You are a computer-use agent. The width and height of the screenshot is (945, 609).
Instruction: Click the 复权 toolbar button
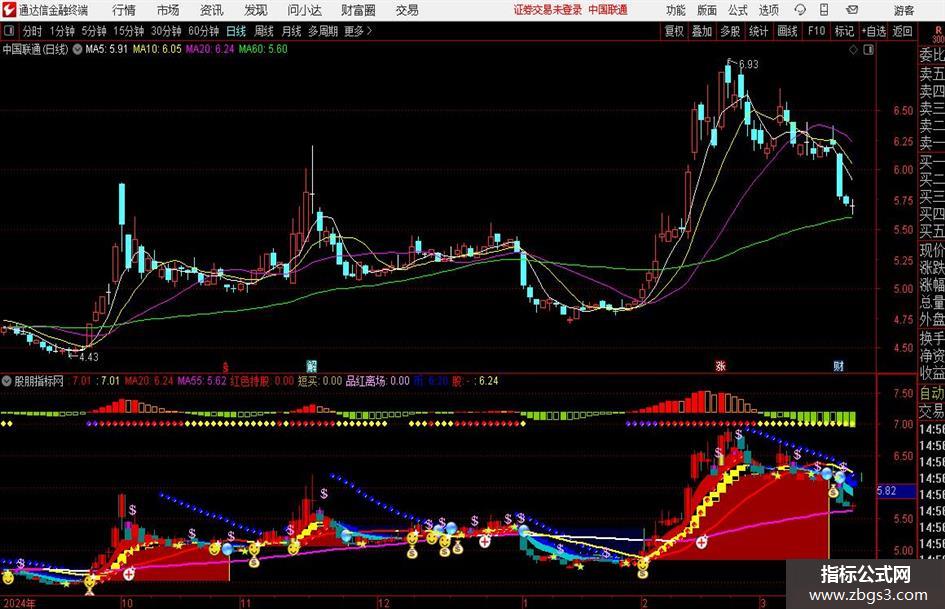[674, 31]
